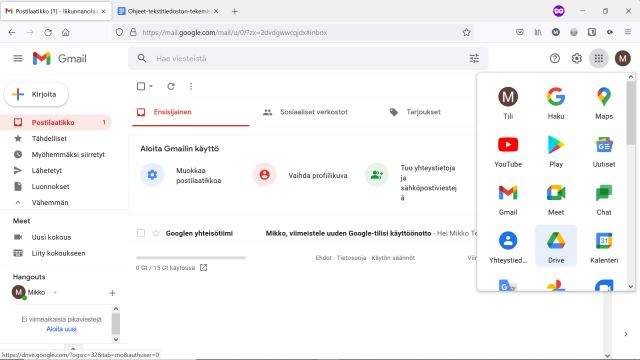Select the browser address bar URL
640x360 pixels.
coord(235,32)
